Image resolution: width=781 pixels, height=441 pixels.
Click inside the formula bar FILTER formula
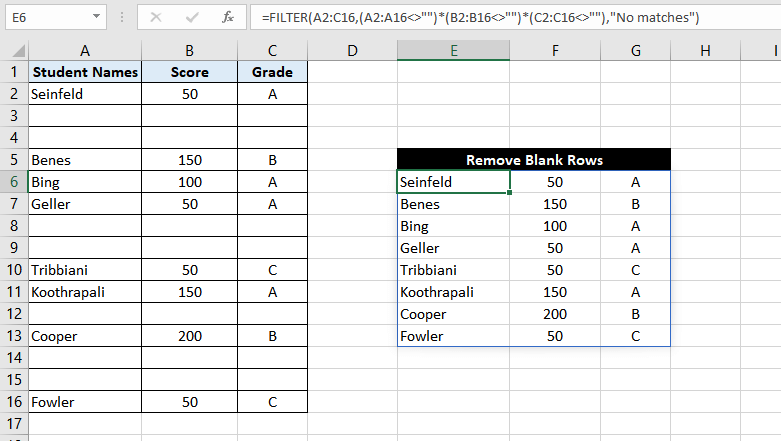coord(481,17)
